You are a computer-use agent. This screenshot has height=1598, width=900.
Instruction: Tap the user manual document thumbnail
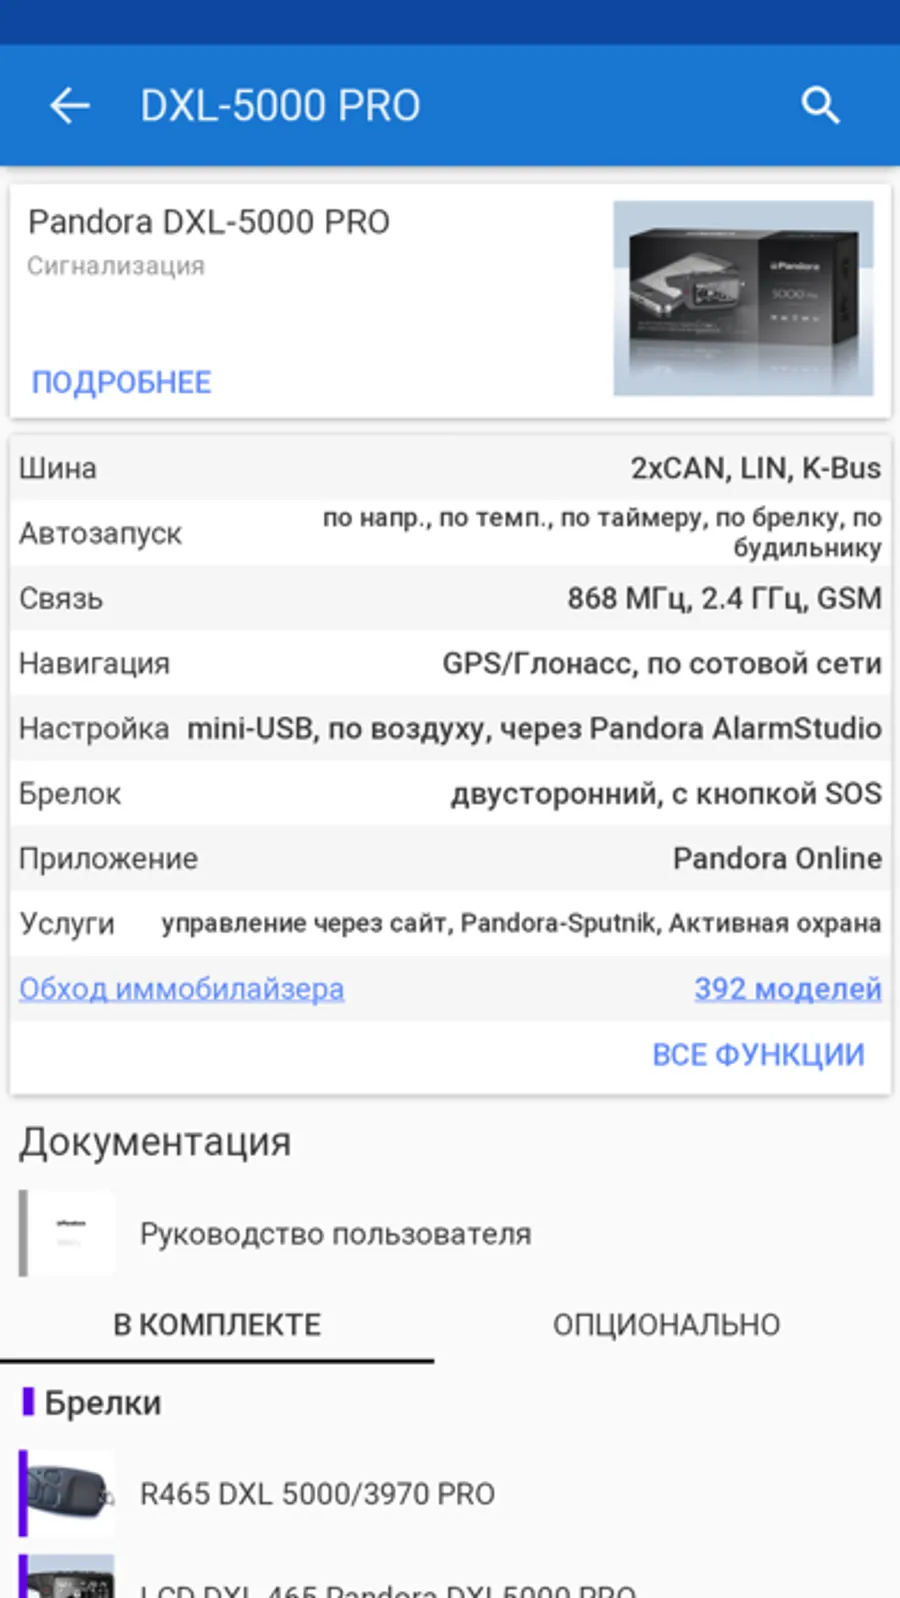pyautogui.click(x=68, y=1233)
